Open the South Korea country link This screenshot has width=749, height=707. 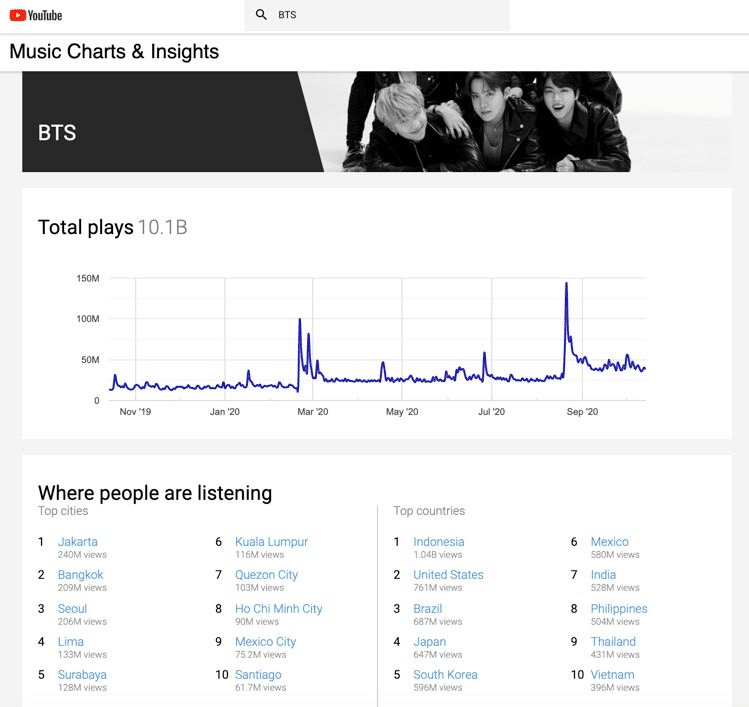click(x=445, y=675)
